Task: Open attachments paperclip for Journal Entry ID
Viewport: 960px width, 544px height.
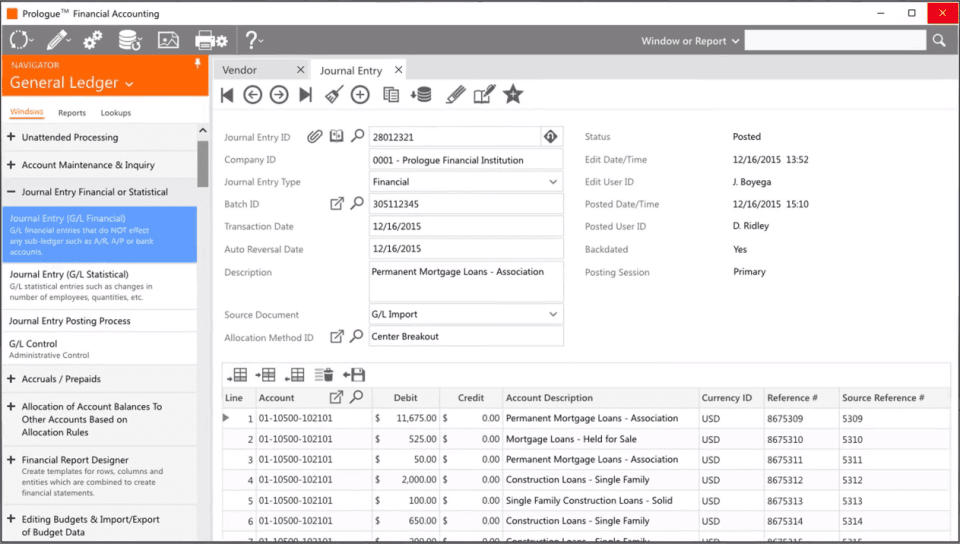Action: [315, 136]
